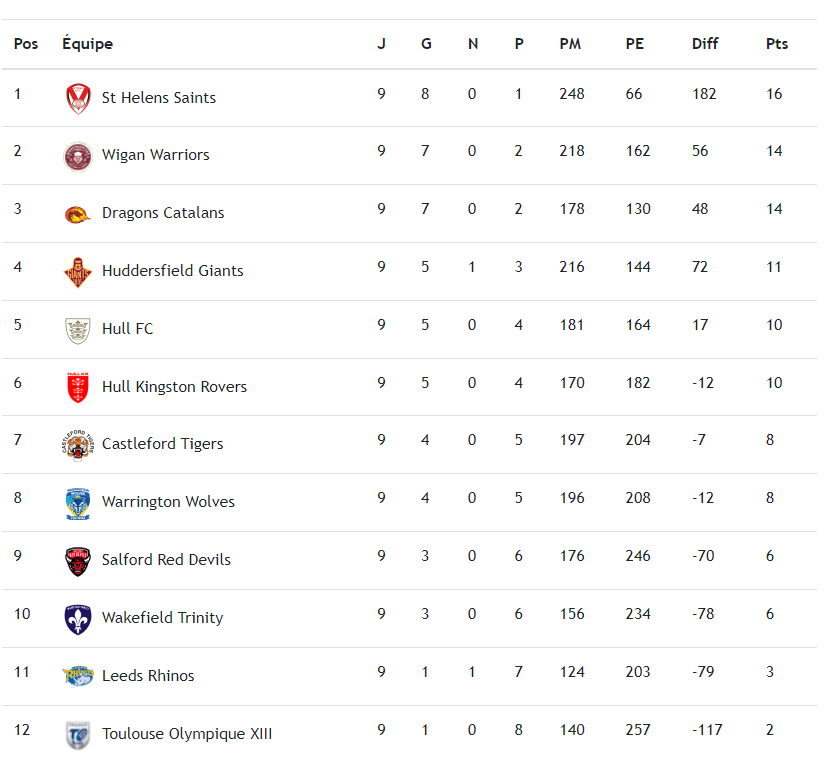829x764 pixels.
Task: Select the Leeds Rhinos team name
Action: pos(148,676)
